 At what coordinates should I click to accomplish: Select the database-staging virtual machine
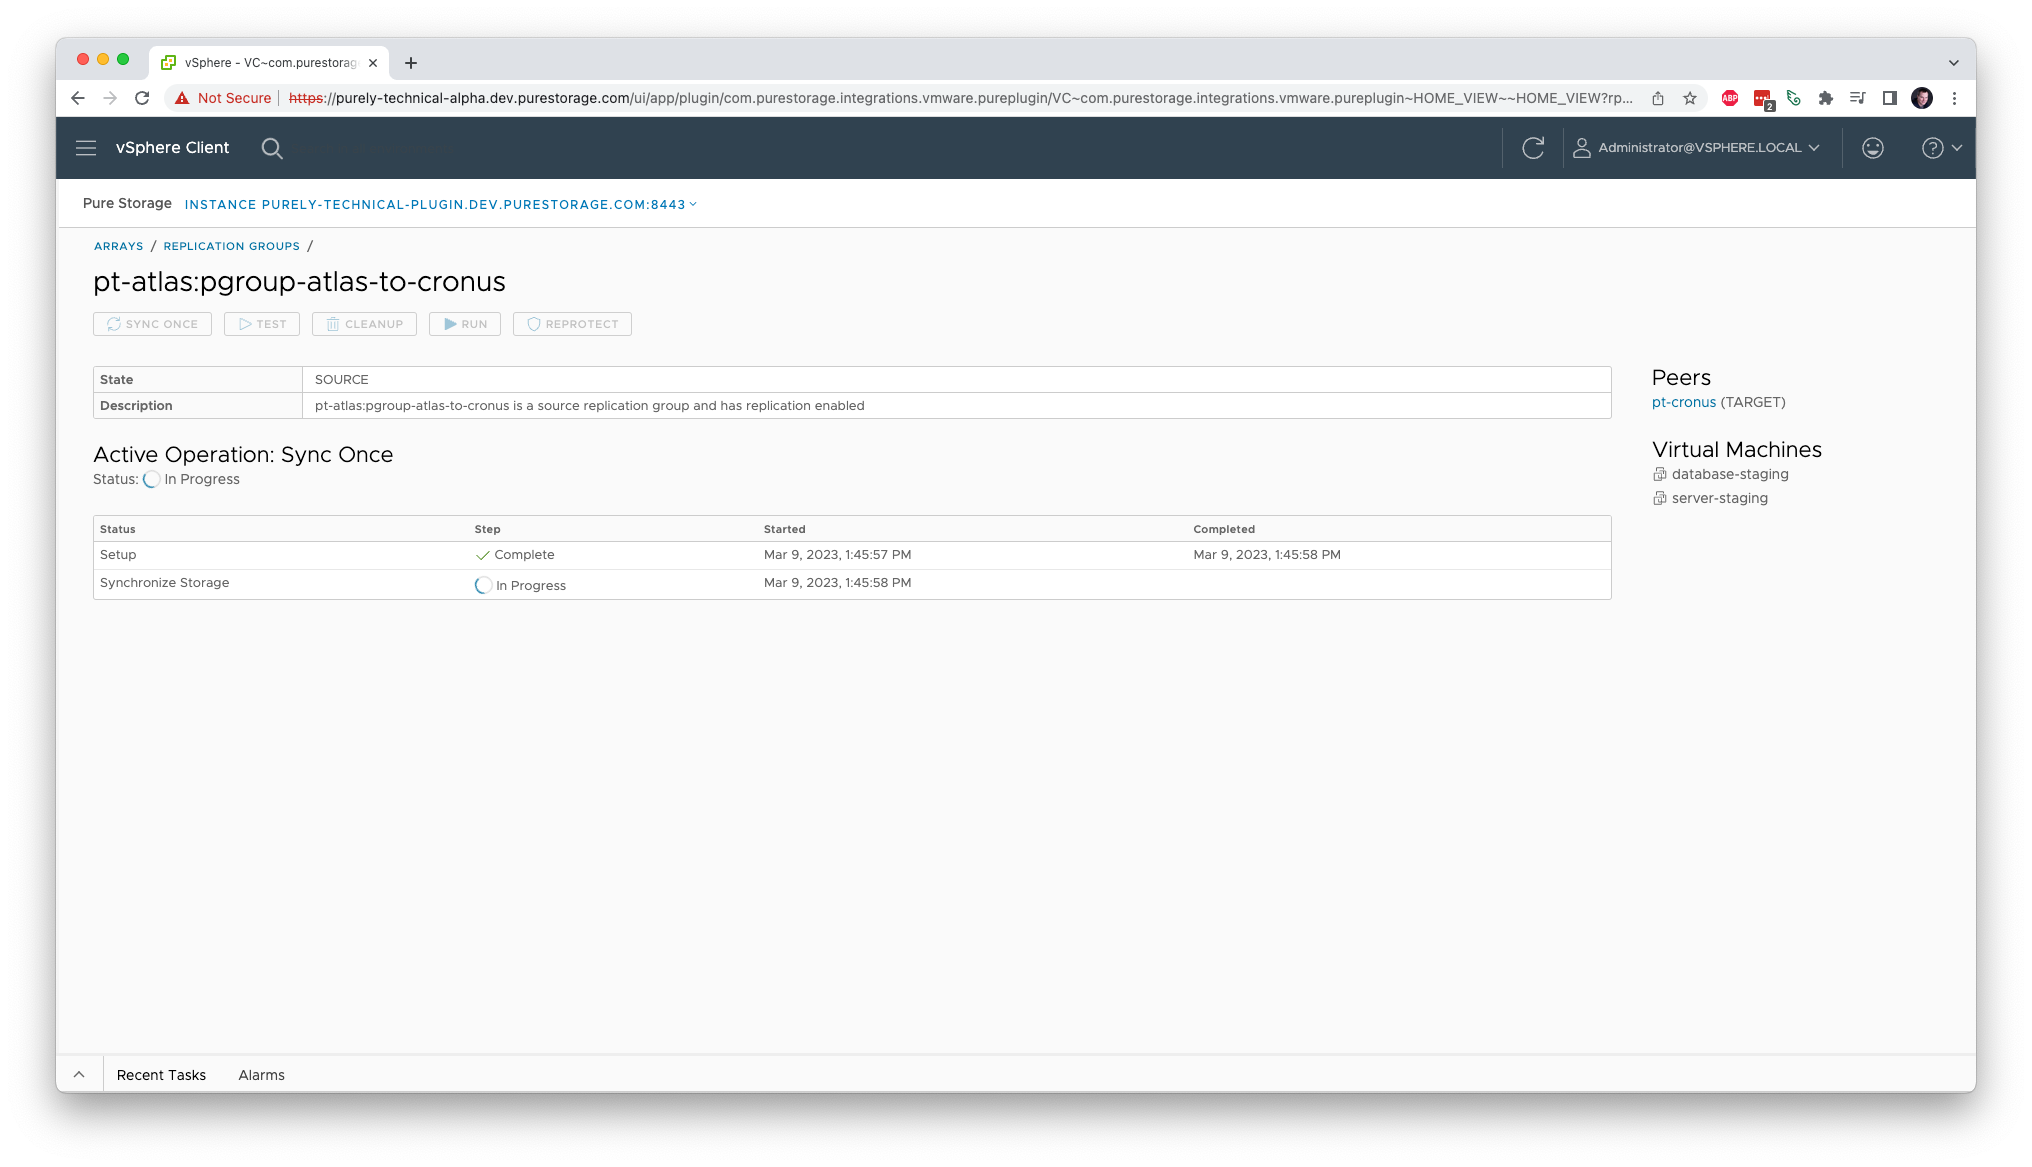click(1730, 474)
